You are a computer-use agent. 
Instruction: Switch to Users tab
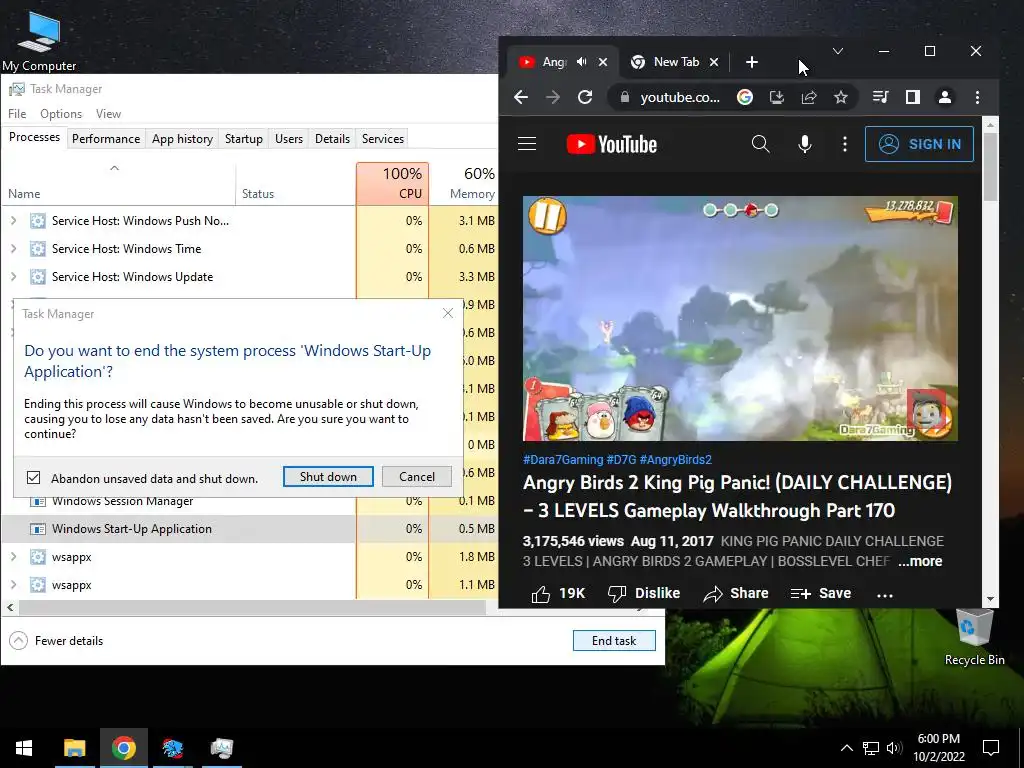pyautogui.click(x=289, y=138)
